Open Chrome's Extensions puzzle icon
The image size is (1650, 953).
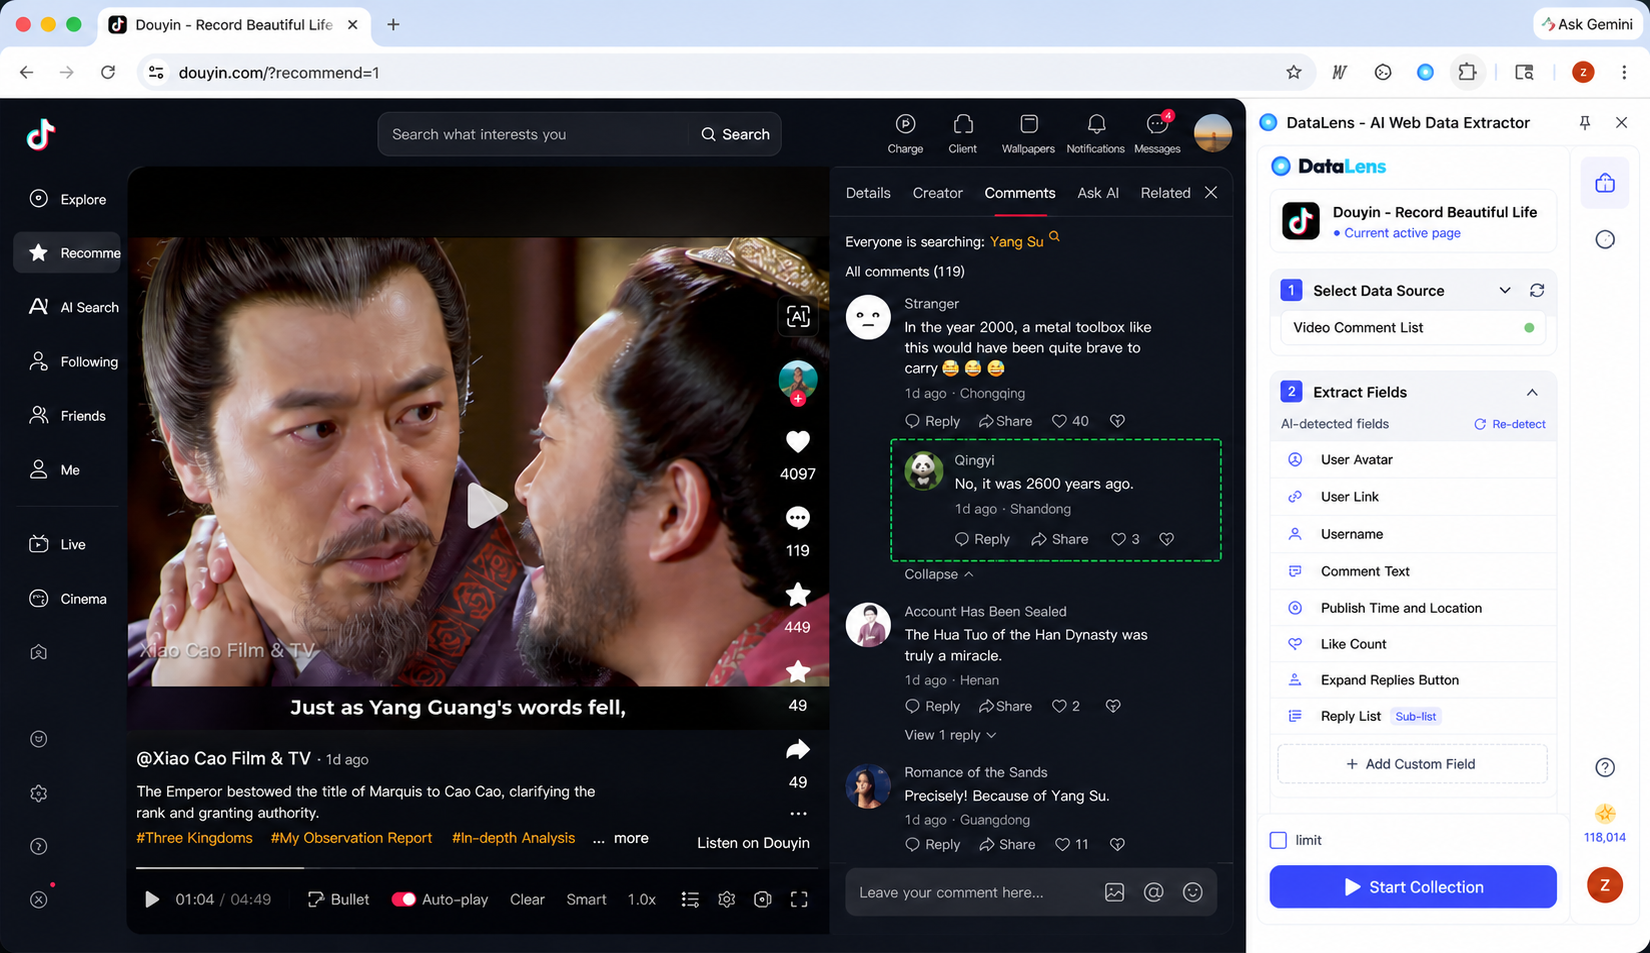(1467, 72)
